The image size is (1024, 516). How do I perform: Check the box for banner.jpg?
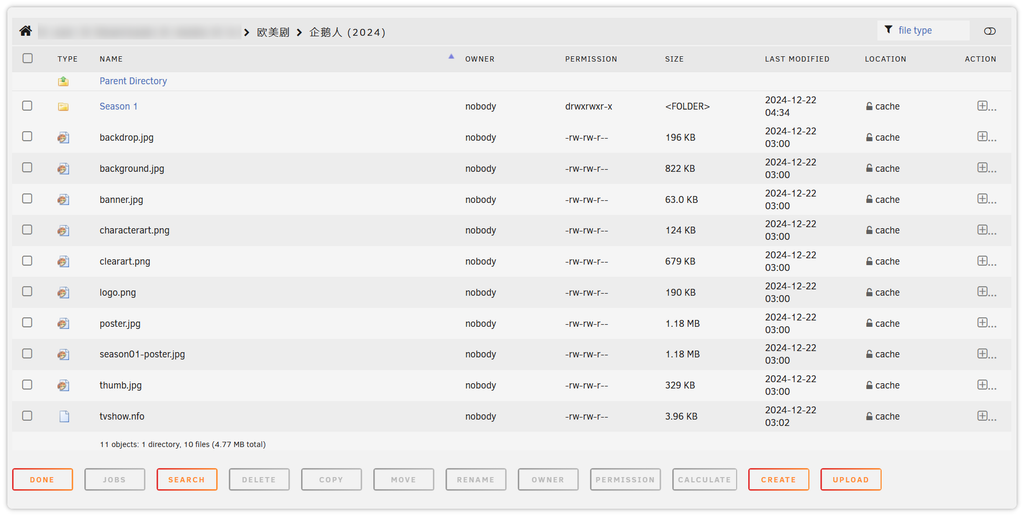[x=27, y=199]
